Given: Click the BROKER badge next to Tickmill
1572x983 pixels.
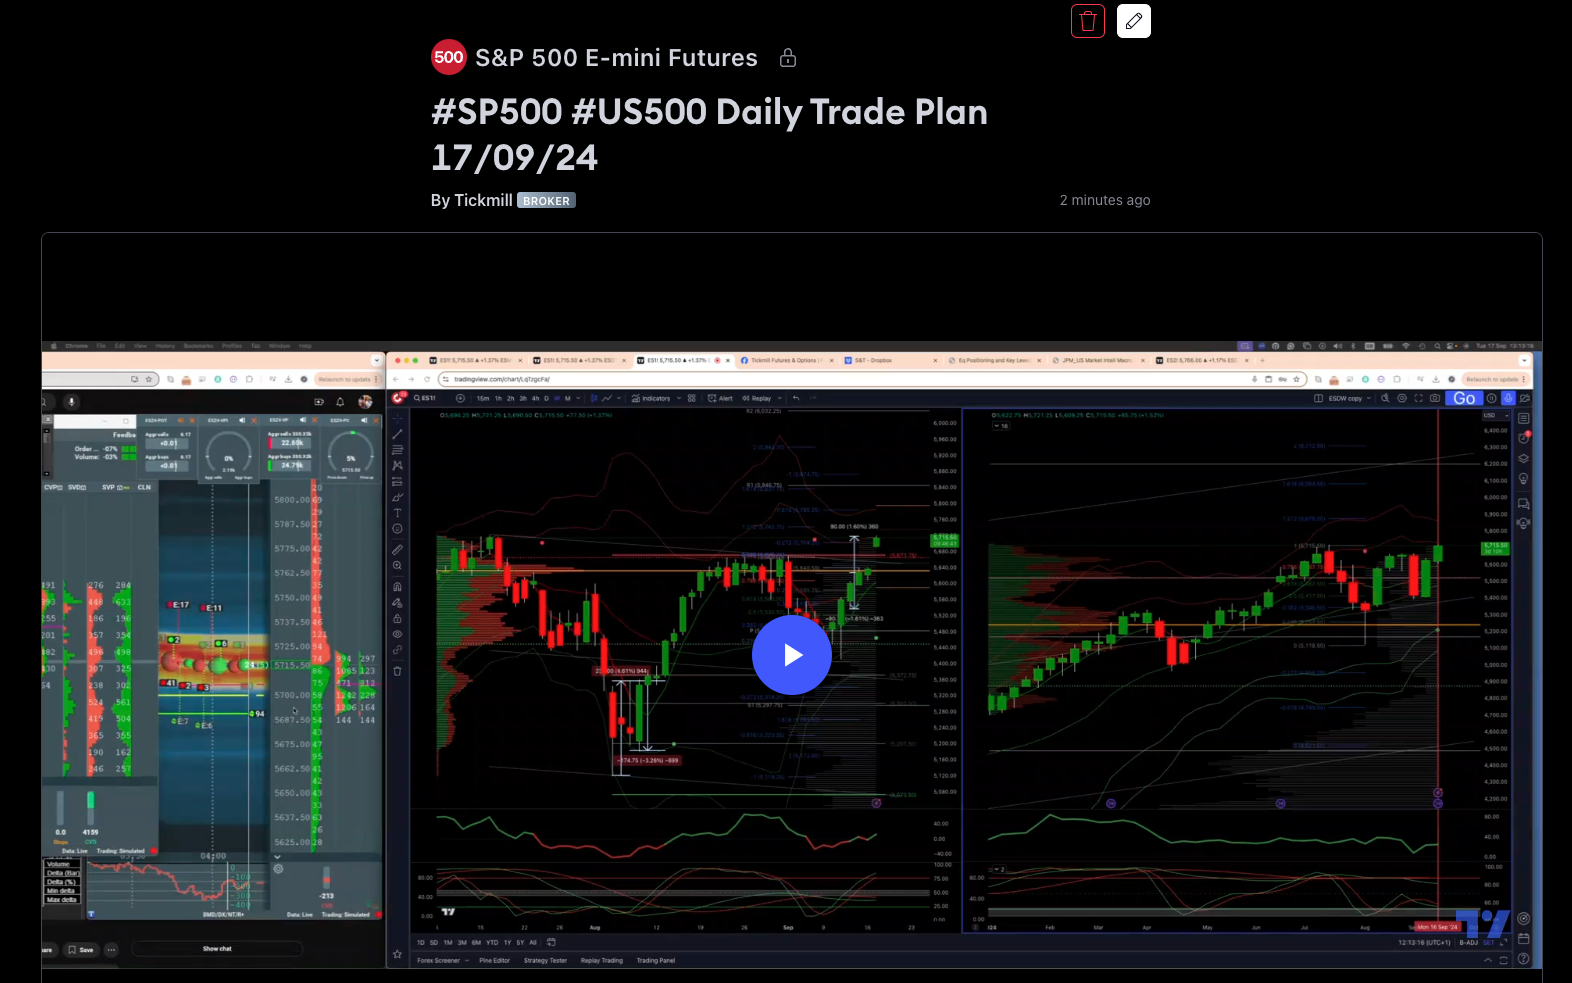Looking at the screenshot, I should [x=546, y=201].
